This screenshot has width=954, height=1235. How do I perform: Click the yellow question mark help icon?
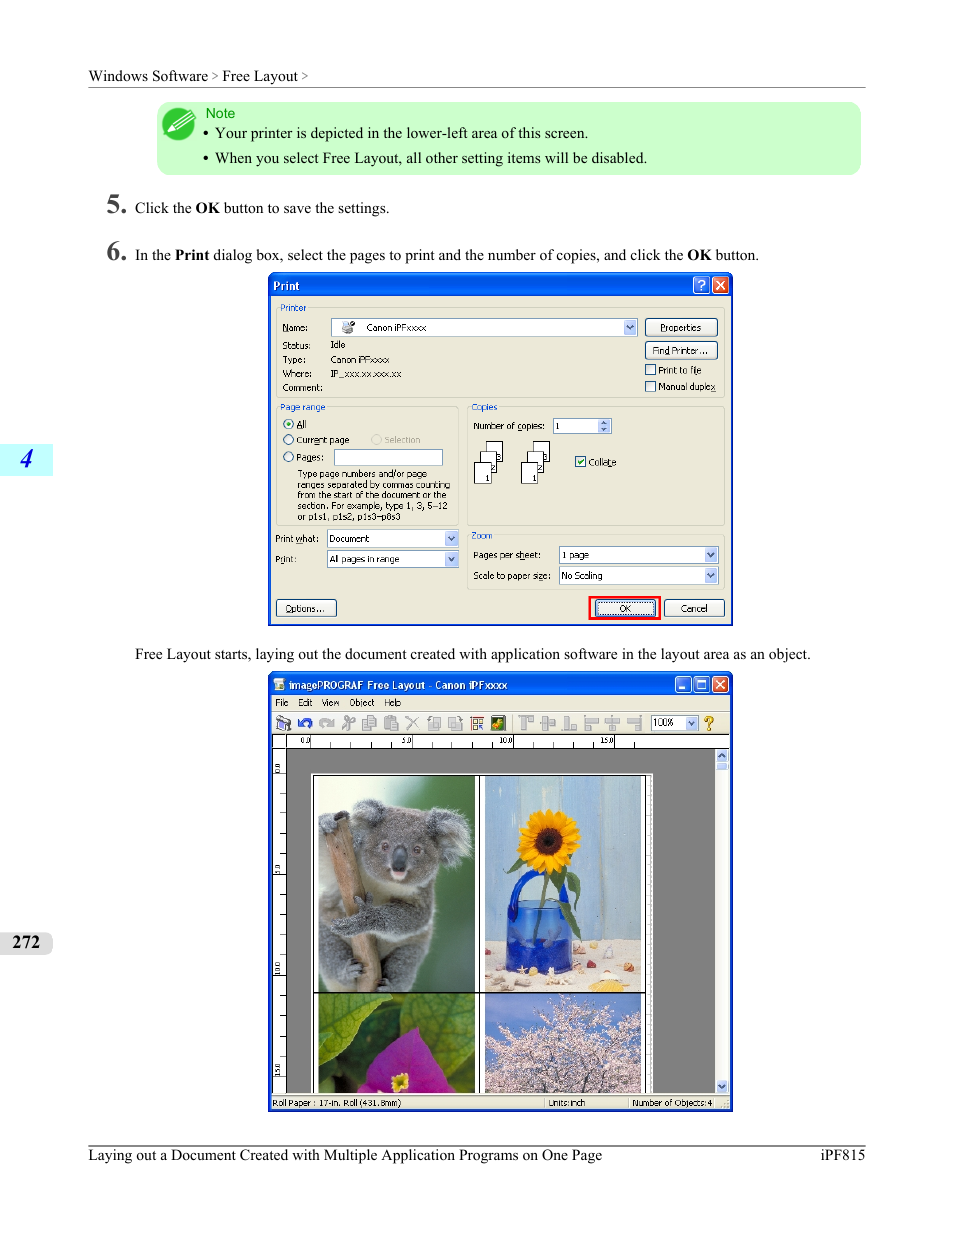click(709, 723)
